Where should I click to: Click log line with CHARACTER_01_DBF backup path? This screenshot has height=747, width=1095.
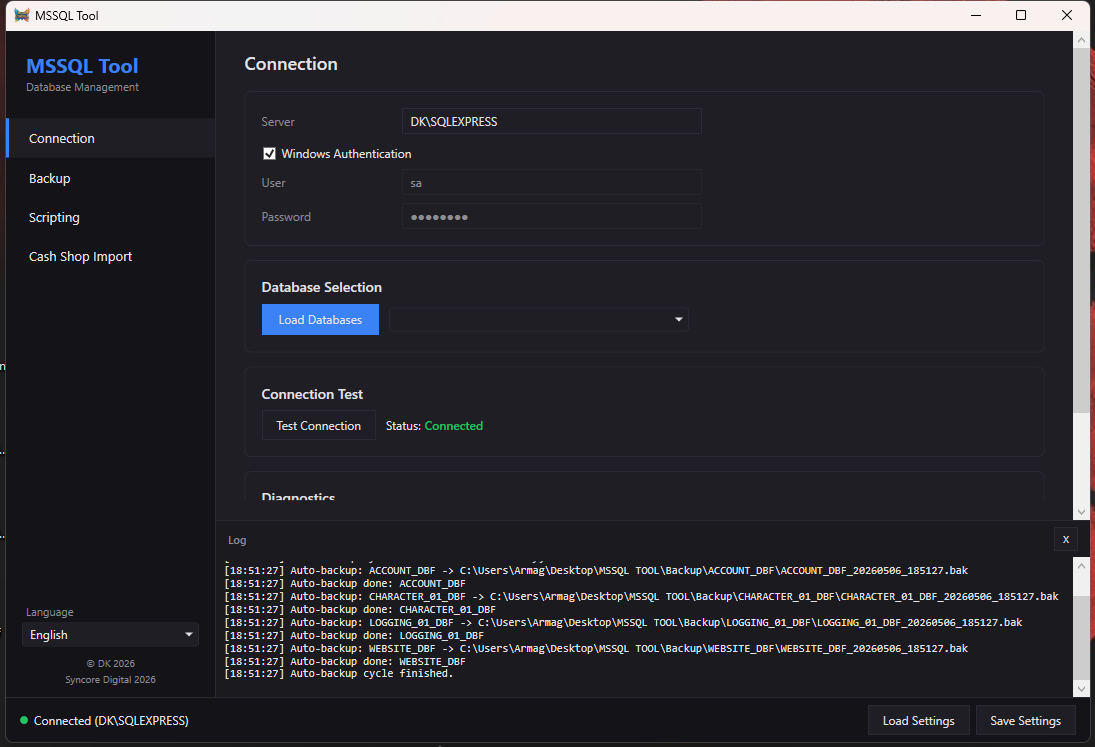pyautogui.click(x=641, y=596)
